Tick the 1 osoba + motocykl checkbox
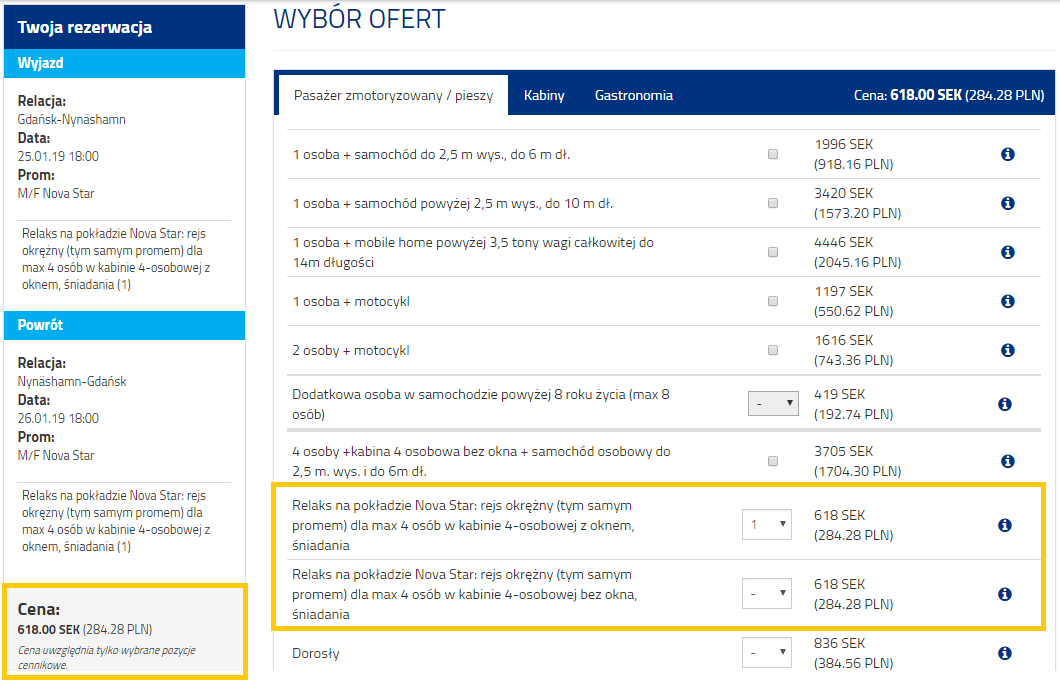Screen dimensions: 1060x680 click(772, 301)
